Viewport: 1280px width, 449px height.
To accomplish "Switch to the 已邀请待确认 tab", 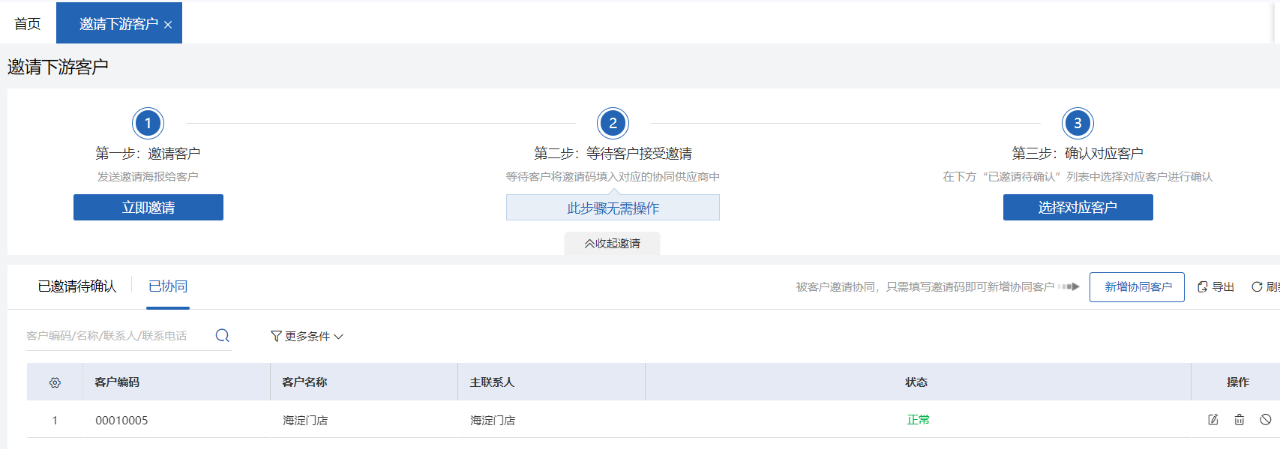I will tap(77, 286).
